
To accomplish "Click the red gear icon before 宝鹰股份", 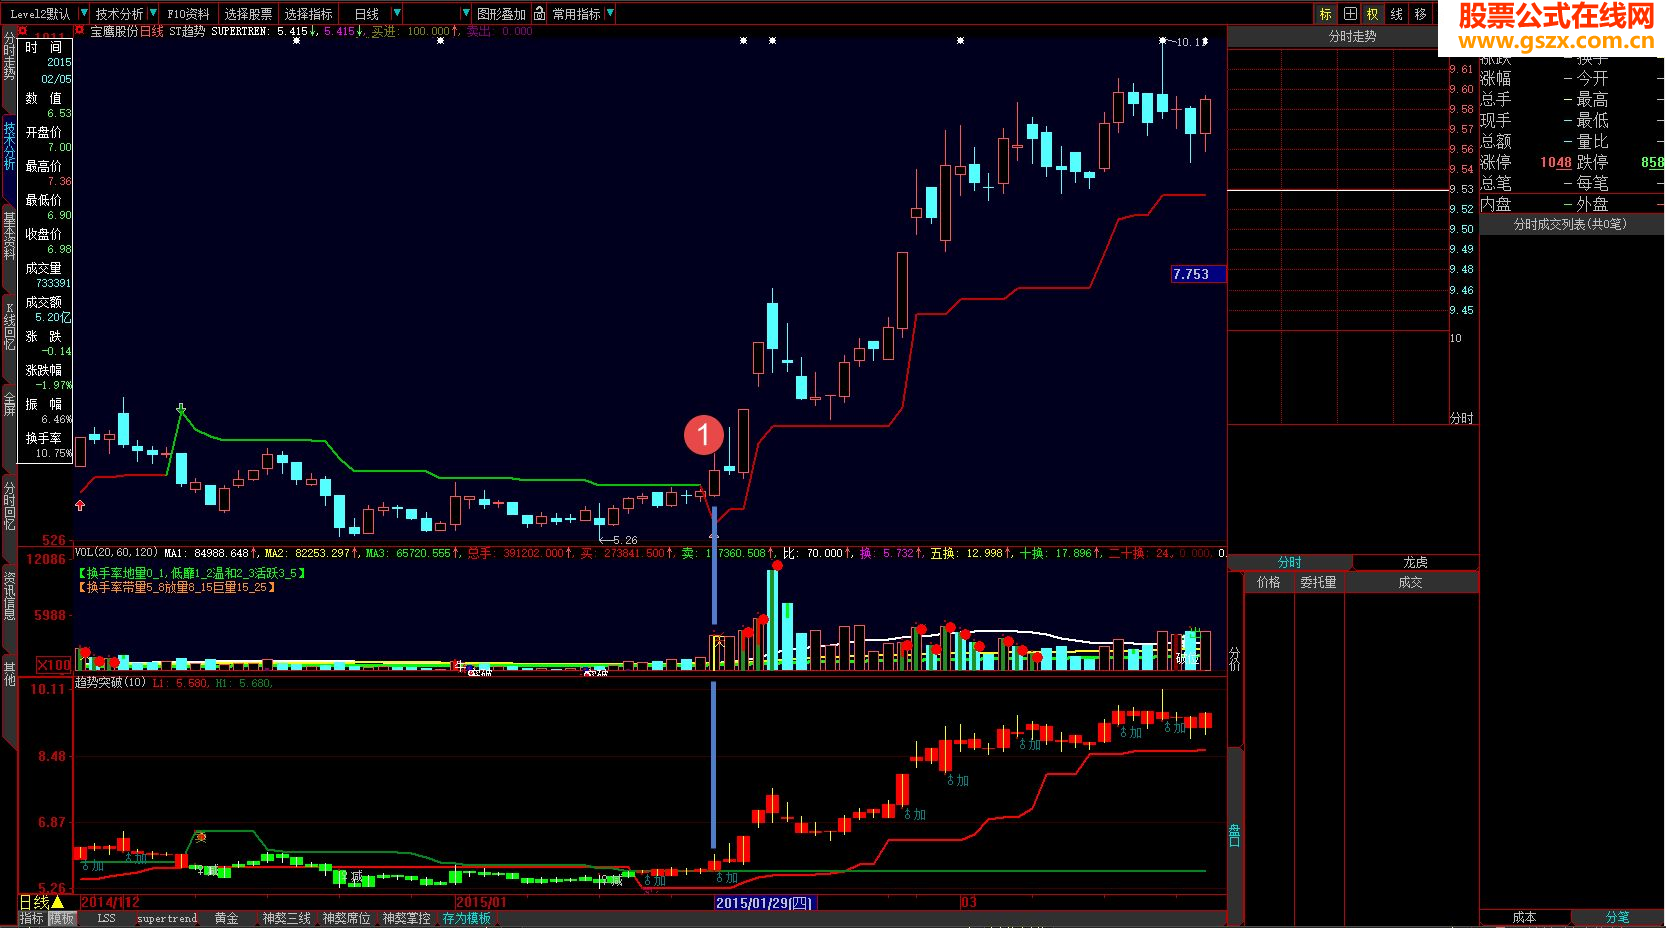I will click(x=80, y=31).
